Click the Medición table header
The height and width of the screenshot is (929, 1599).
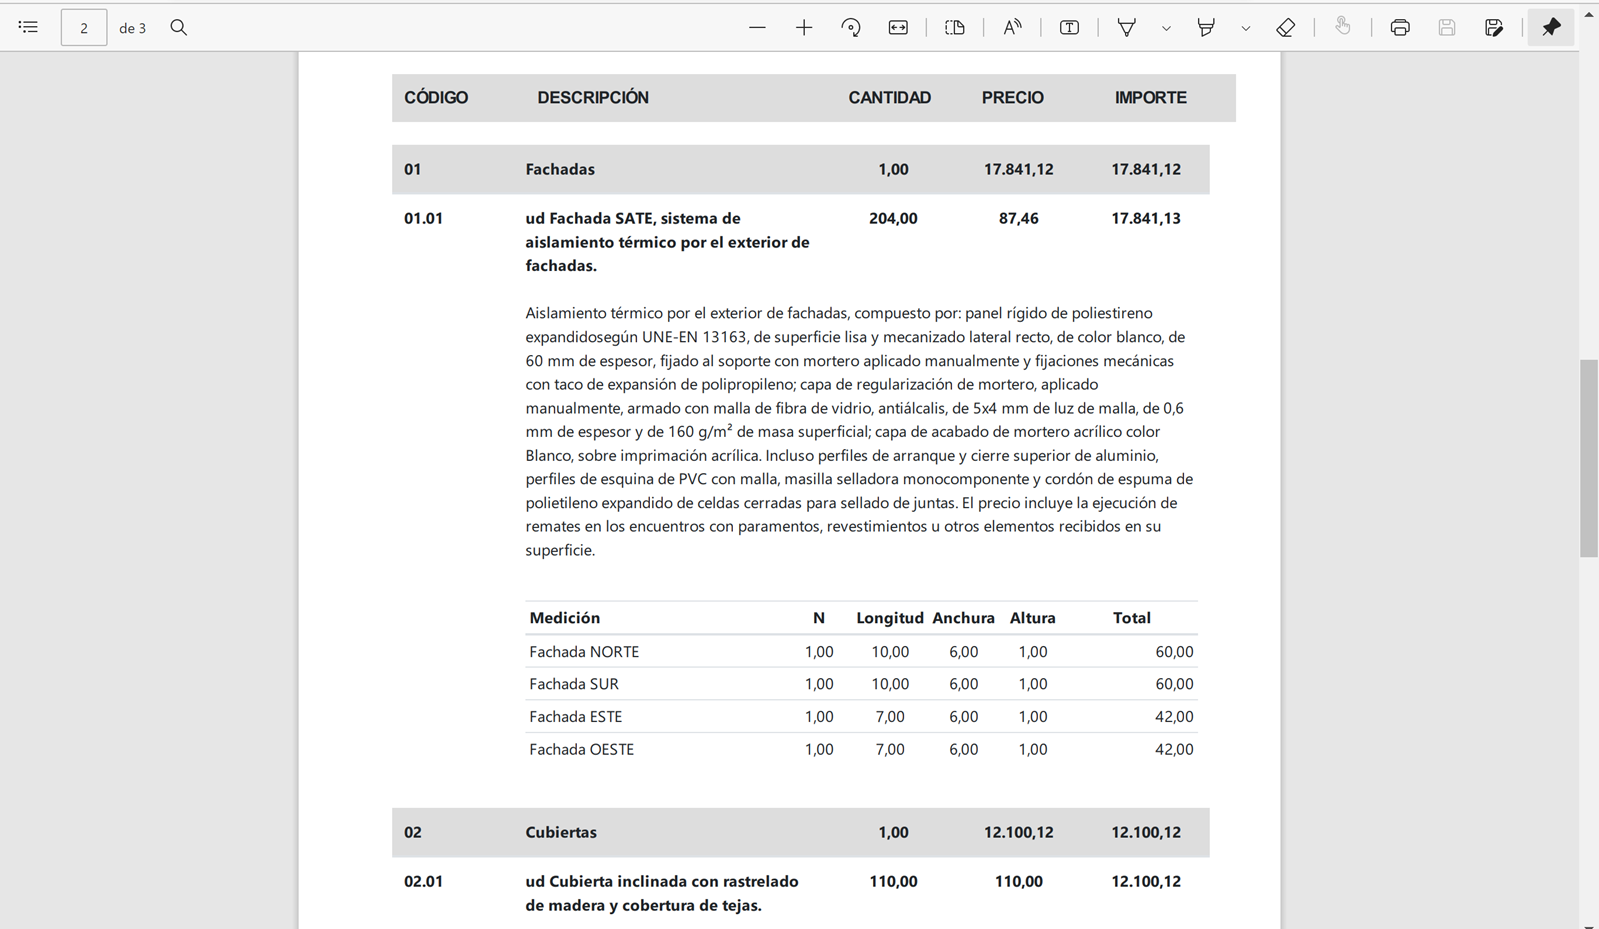(x=565, y=618)
